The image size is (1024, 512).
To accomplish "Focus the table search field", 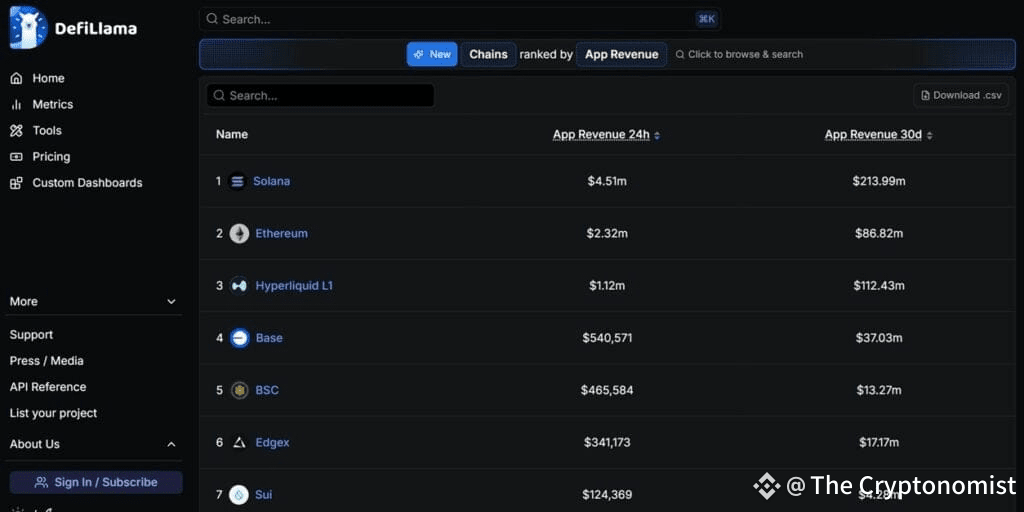I will click(320, 95).
